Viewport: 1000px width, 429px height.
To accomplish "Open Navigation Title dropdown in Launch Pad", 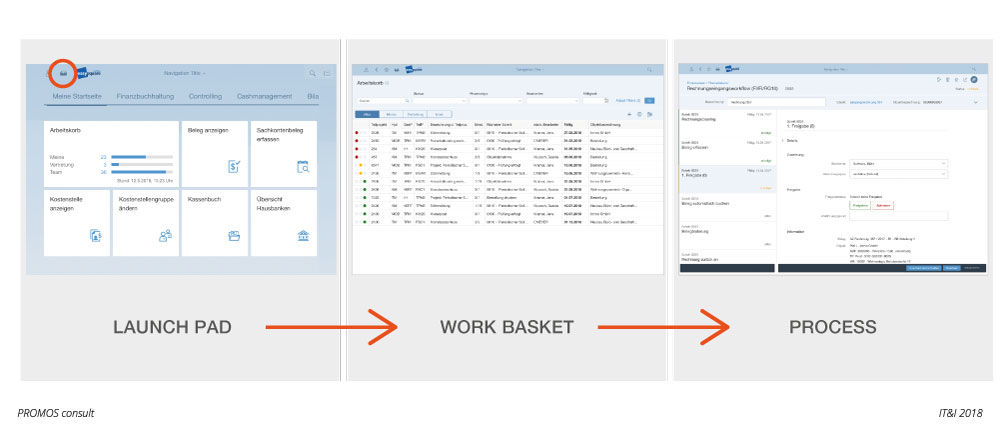I will [184, 73].
